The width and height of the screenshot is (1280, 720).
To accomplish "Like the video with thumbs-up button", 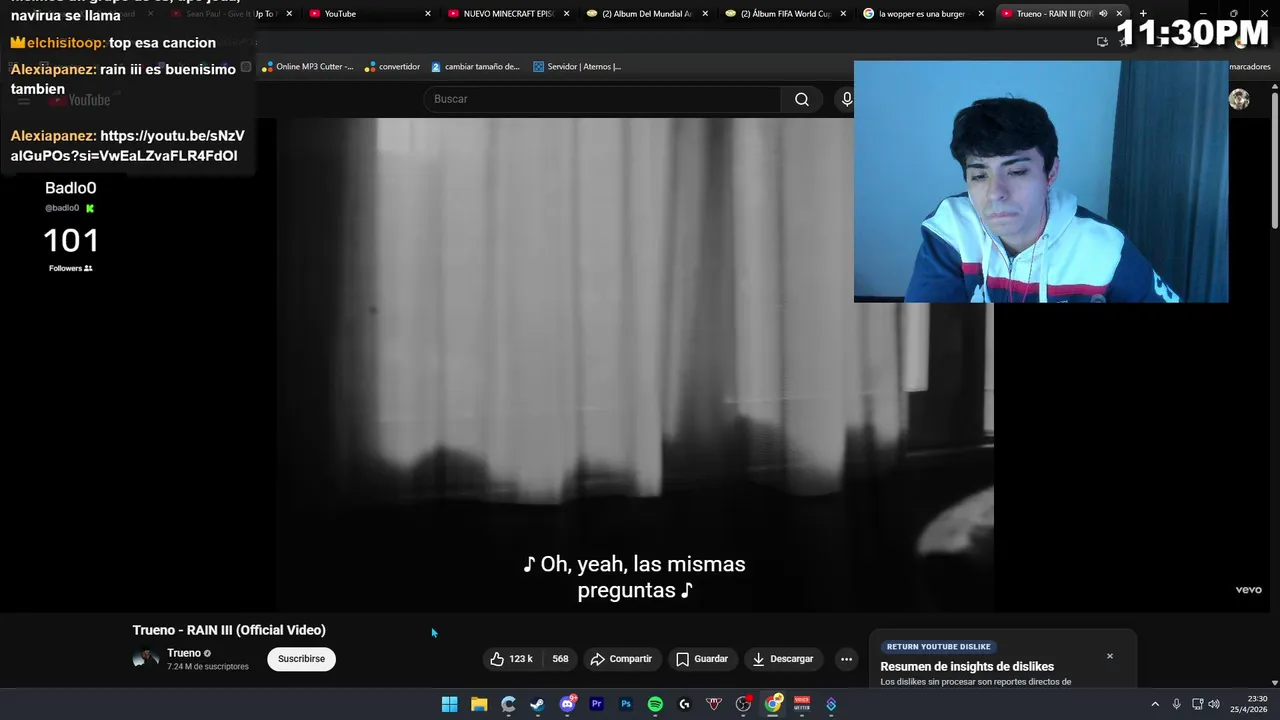I will point(511,659).
